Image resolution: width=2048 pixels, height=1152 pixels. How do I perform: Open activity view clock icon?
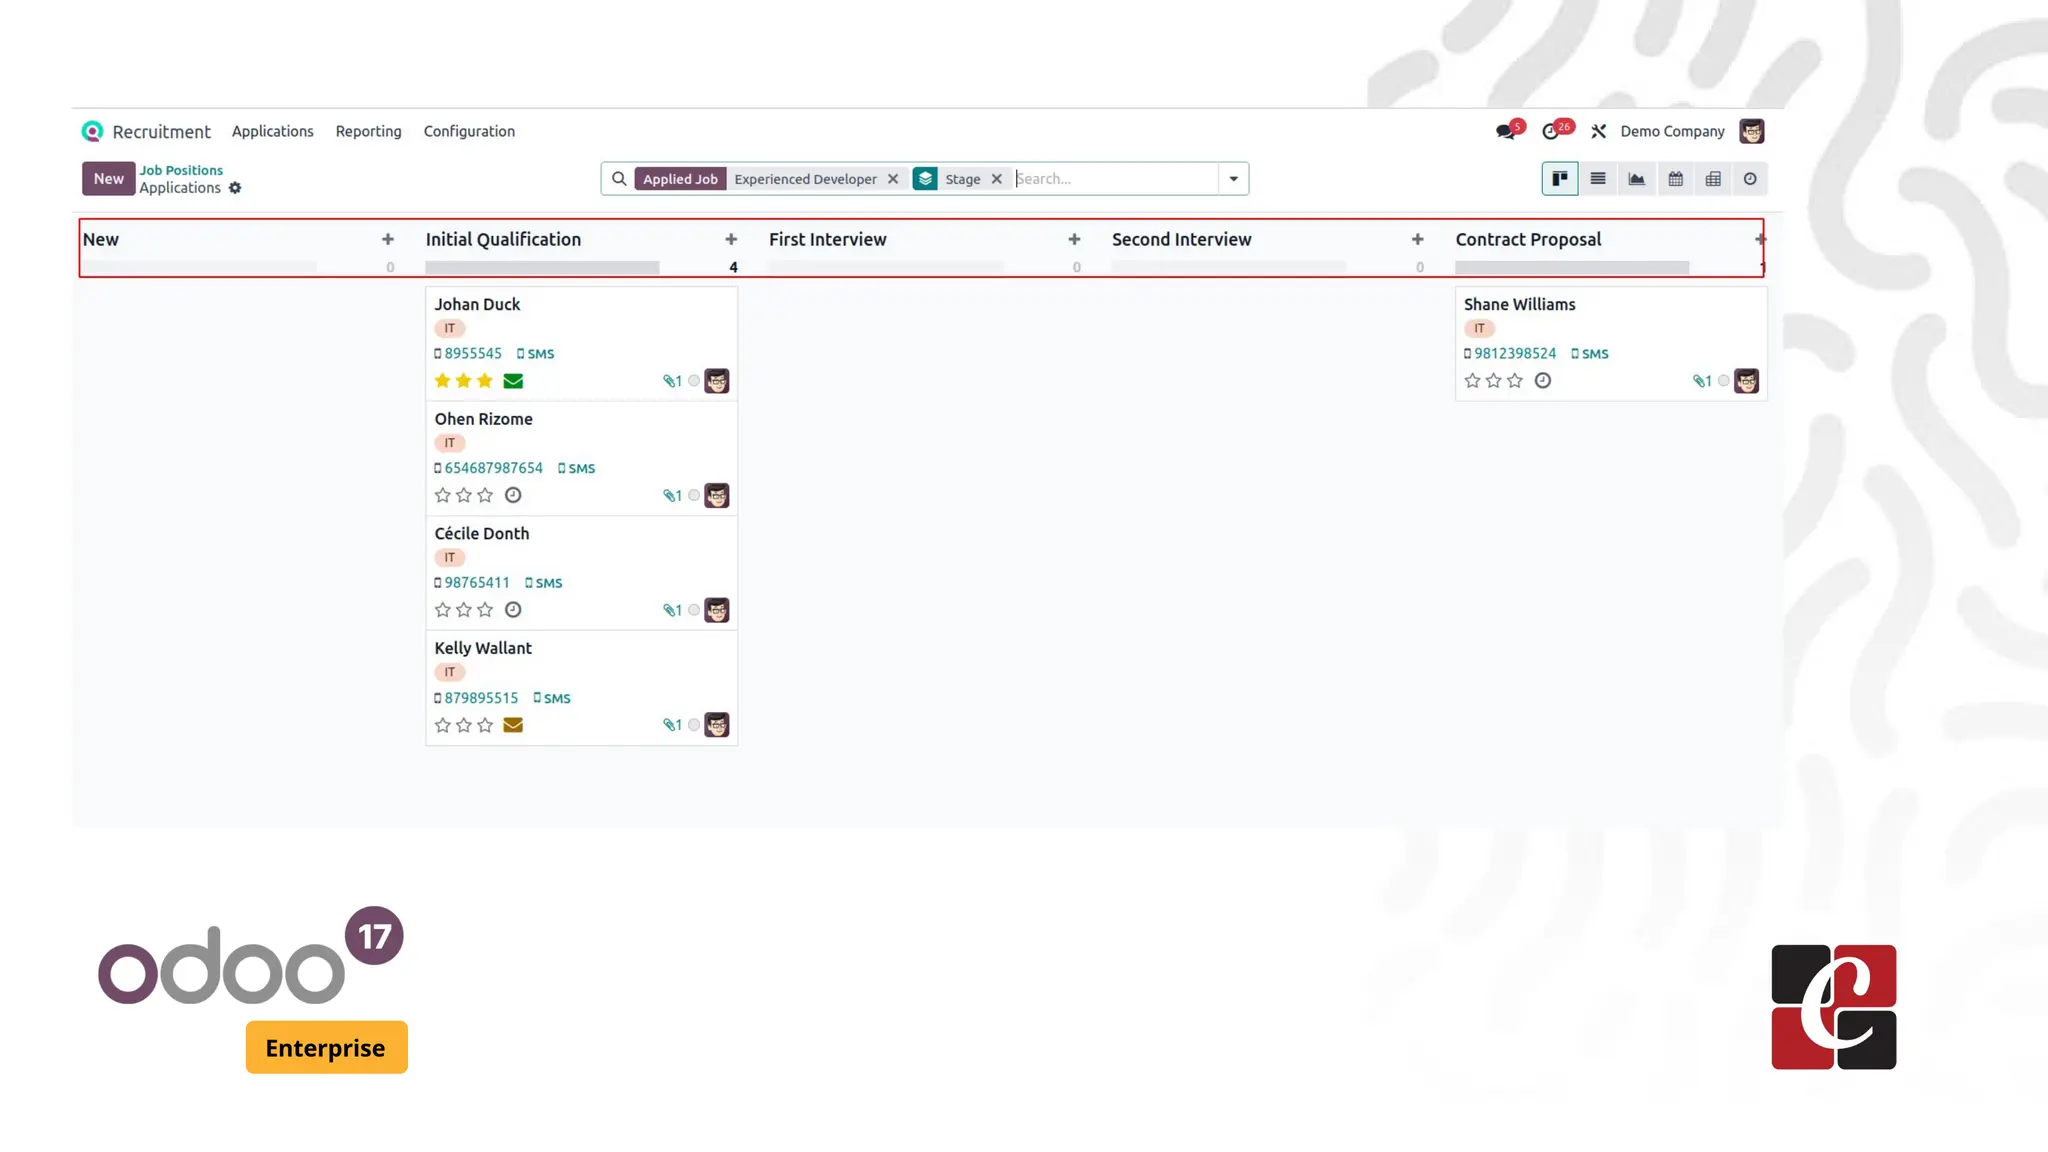(1750, 179)
